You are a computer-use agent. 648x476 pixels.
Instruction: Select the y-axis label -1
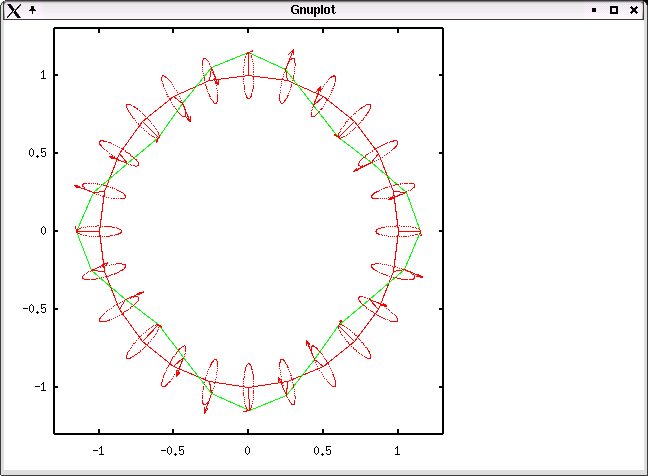point(39,387)
